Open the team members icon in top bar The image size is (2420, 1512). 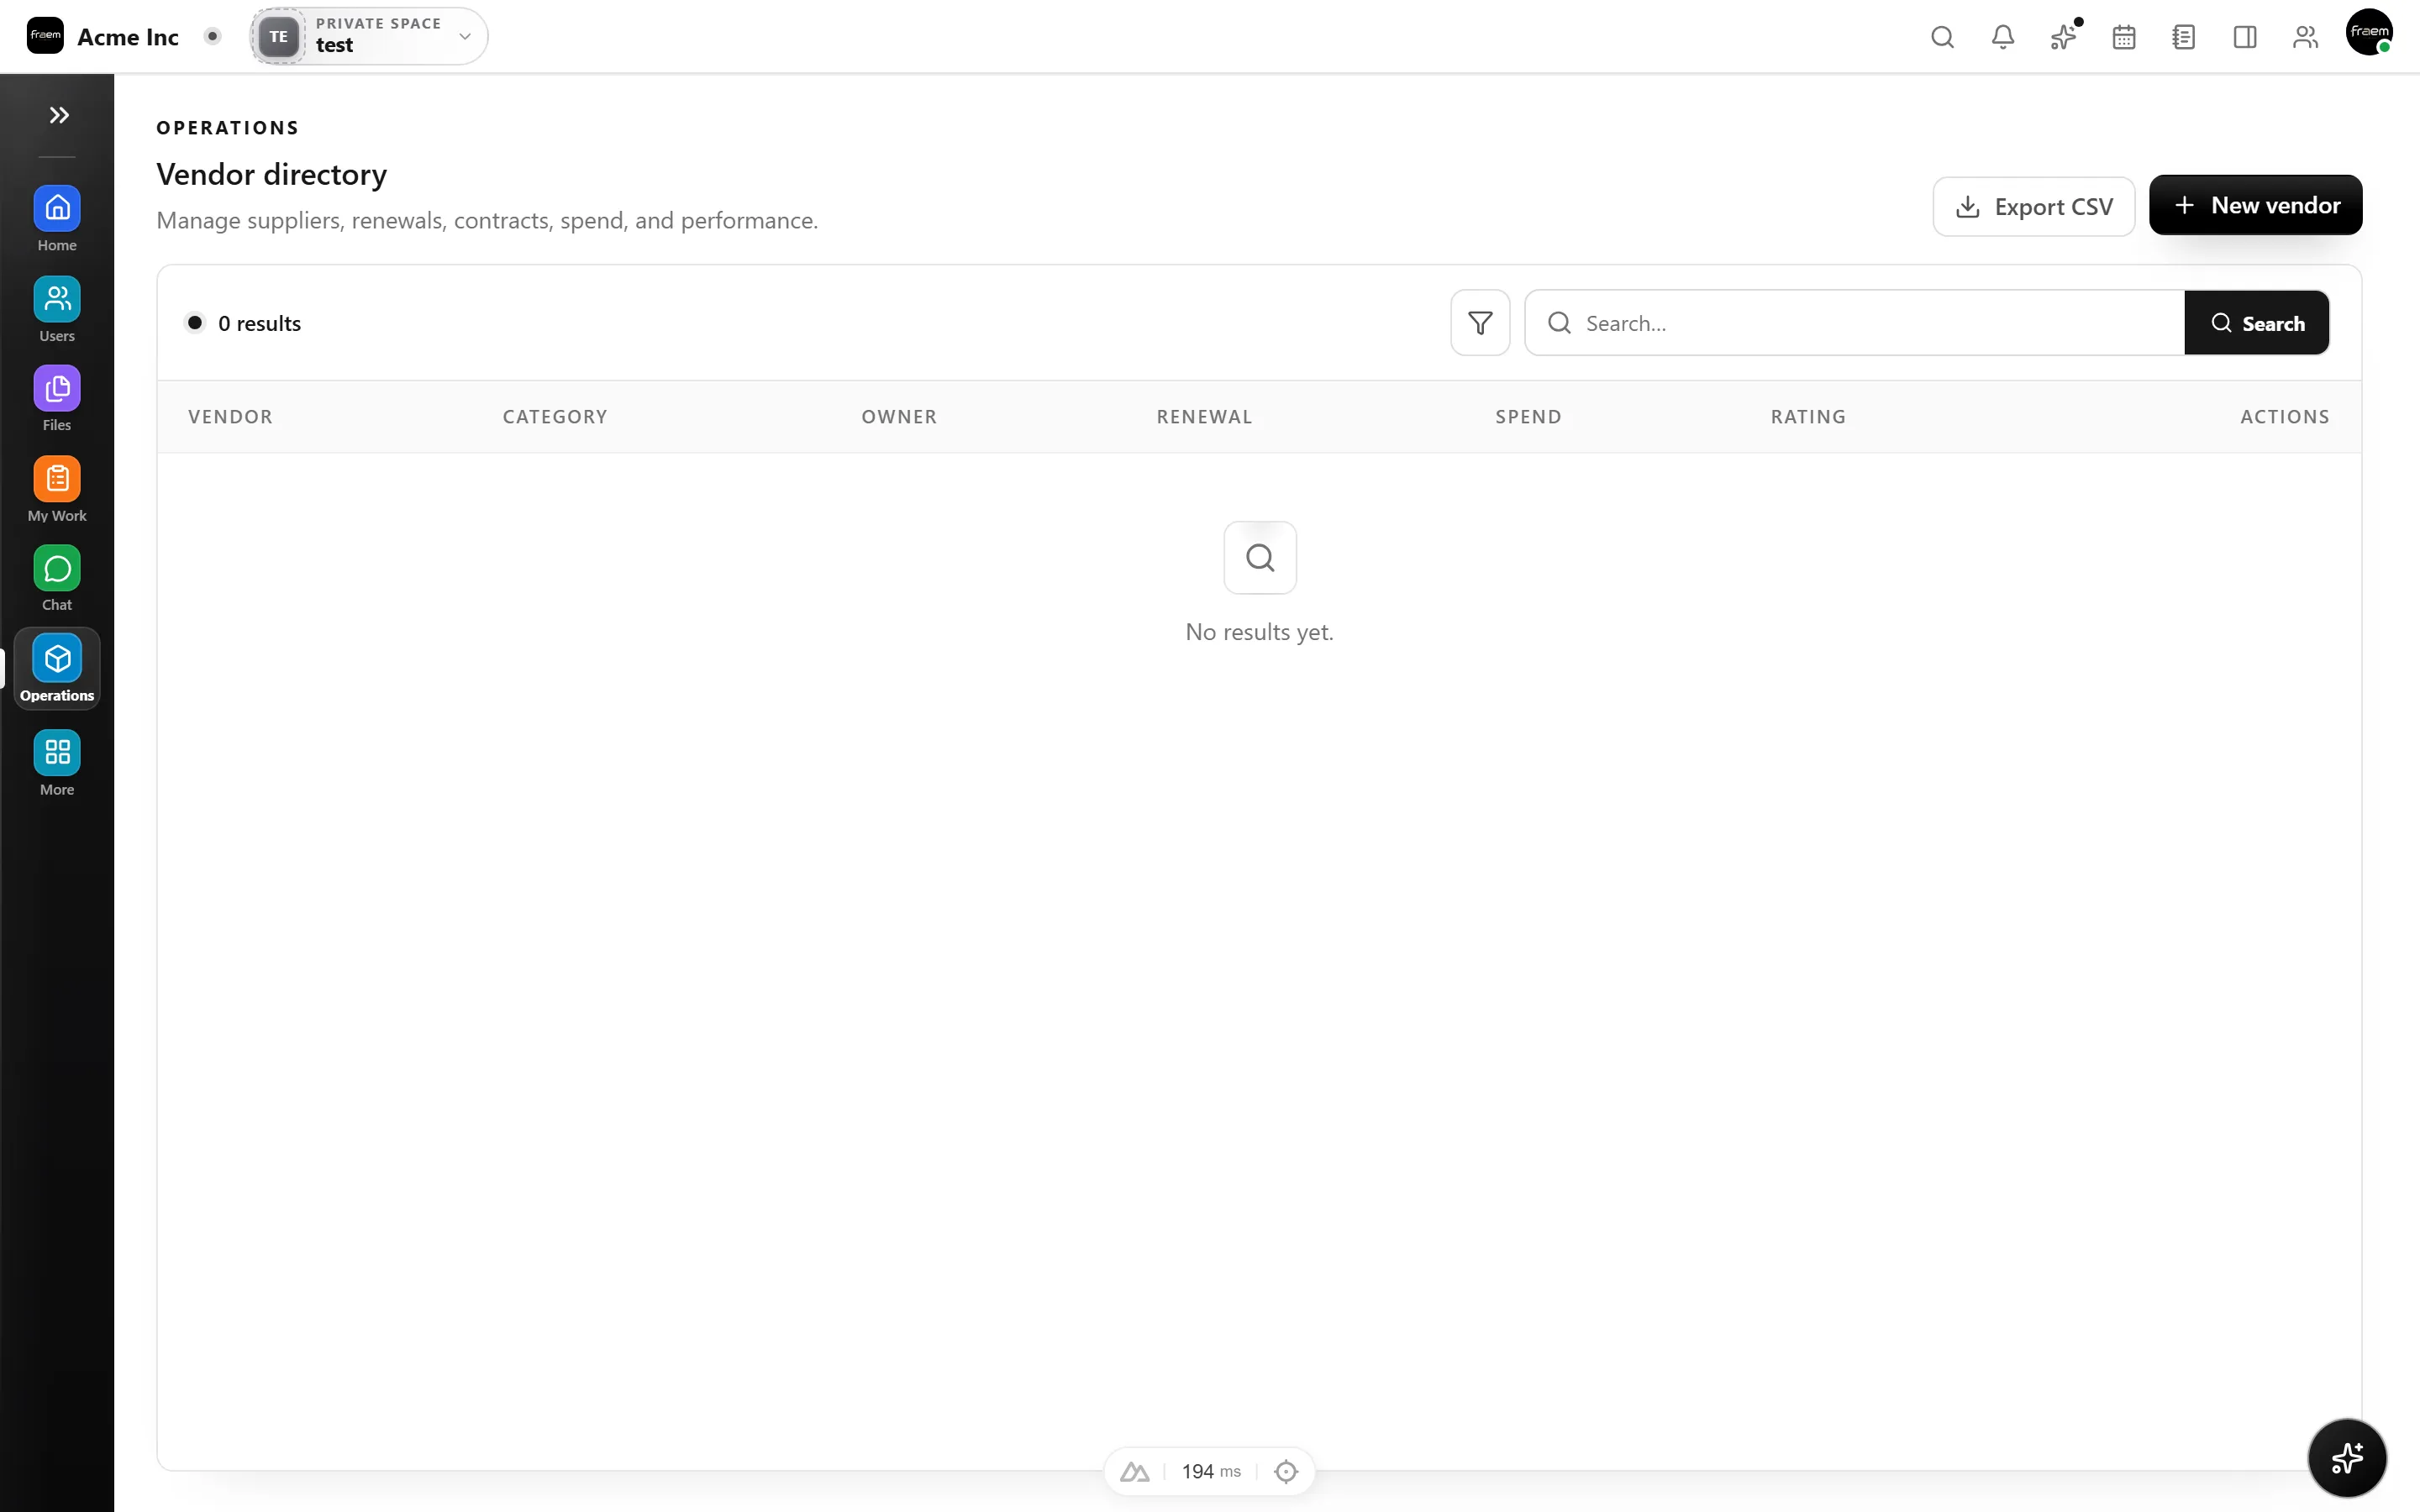coord(2305,37)
